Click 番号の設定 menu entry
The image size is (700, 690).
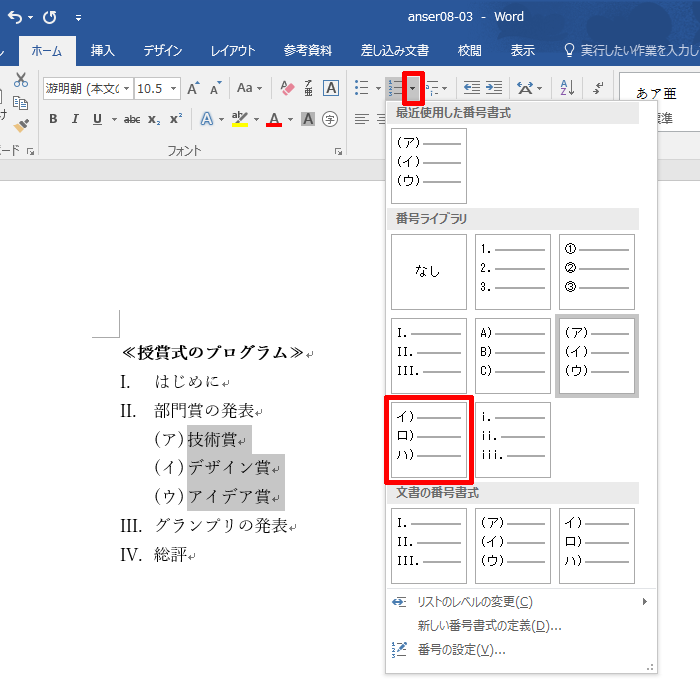(x=521, y=650)
